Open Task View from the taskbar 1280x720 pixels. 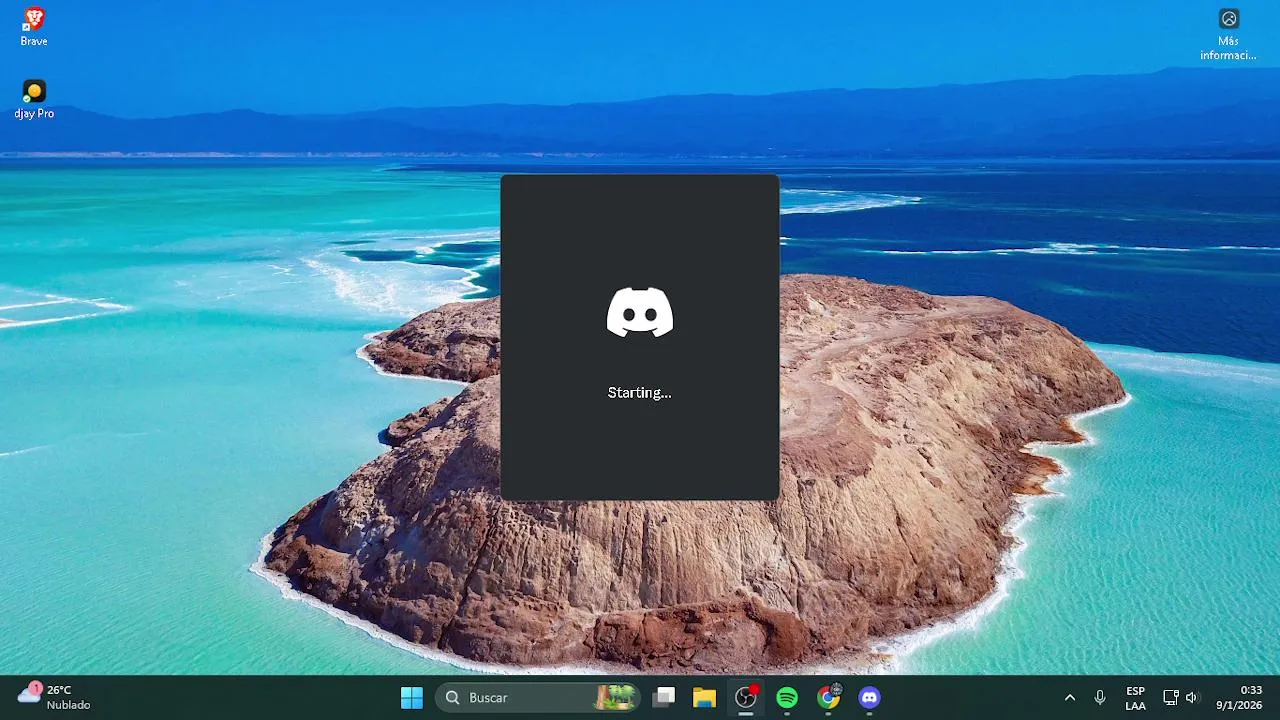tap(664, 698)
